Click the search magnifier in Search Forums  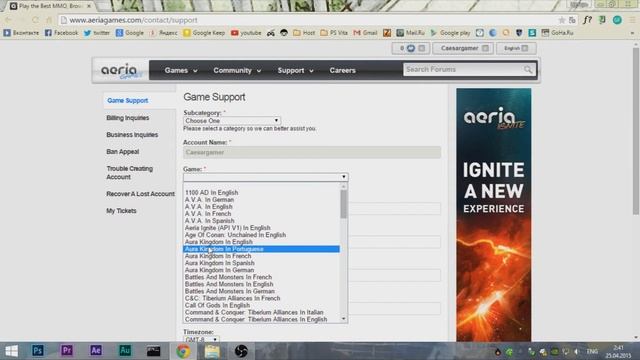point(528,70)
